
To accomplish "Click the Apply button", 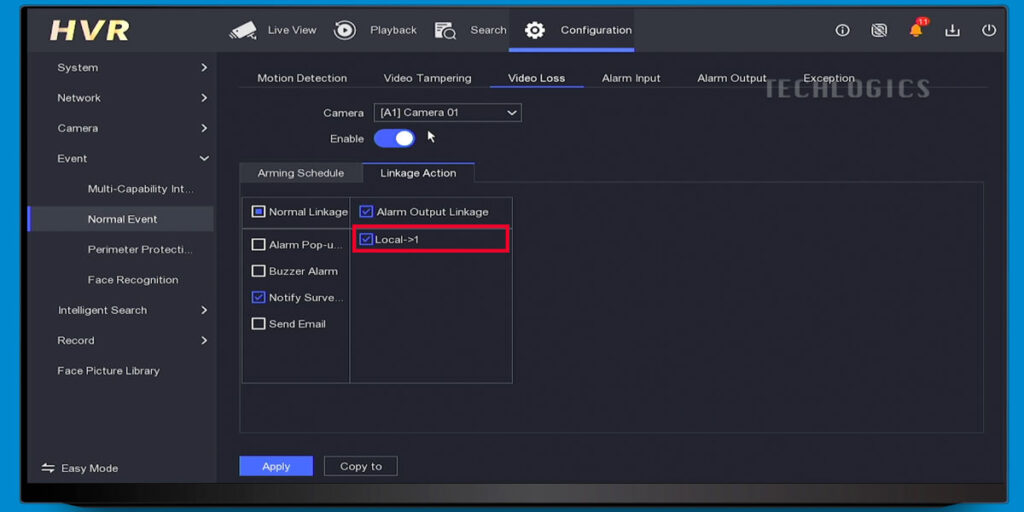I will pos(276,466).
